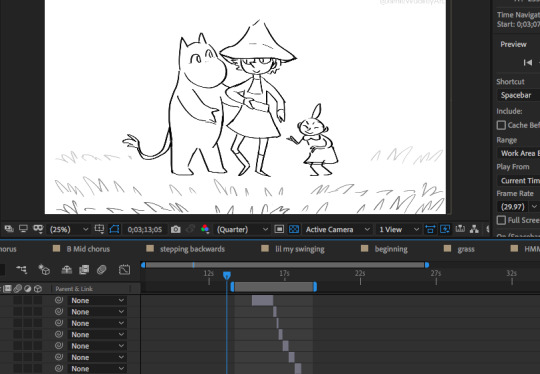Open the Spacebar shortcut dropdown

click(518, 95)
